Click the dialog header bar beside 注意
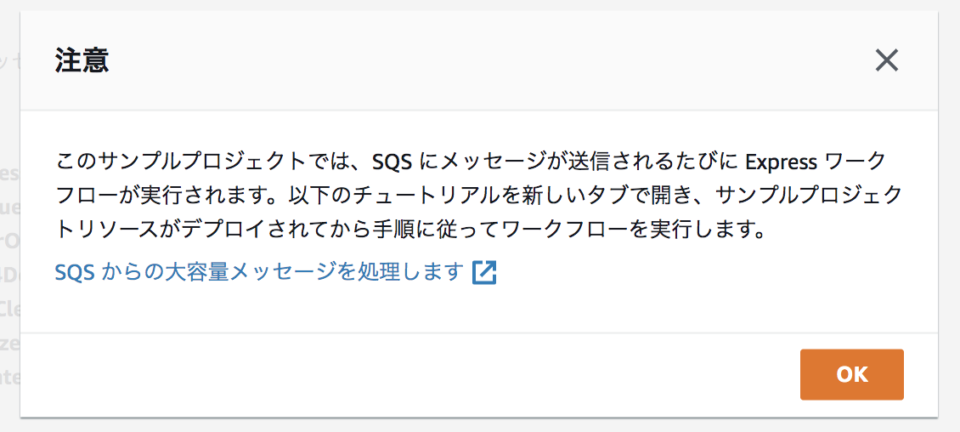960x432 pixels. (x=490, y=61)
